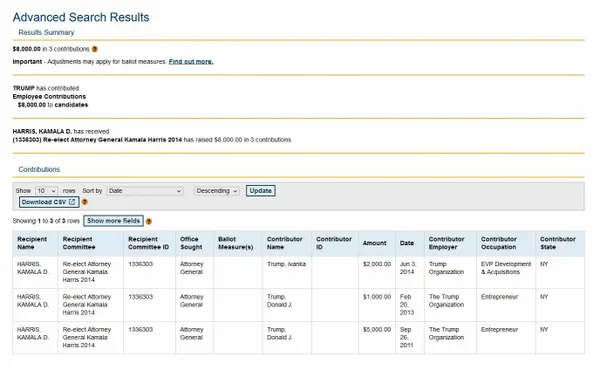The image size is (600, 370).
Task: Open the Sort by Date dropdown
Action: pyautogui.click(x=145, y=191)
